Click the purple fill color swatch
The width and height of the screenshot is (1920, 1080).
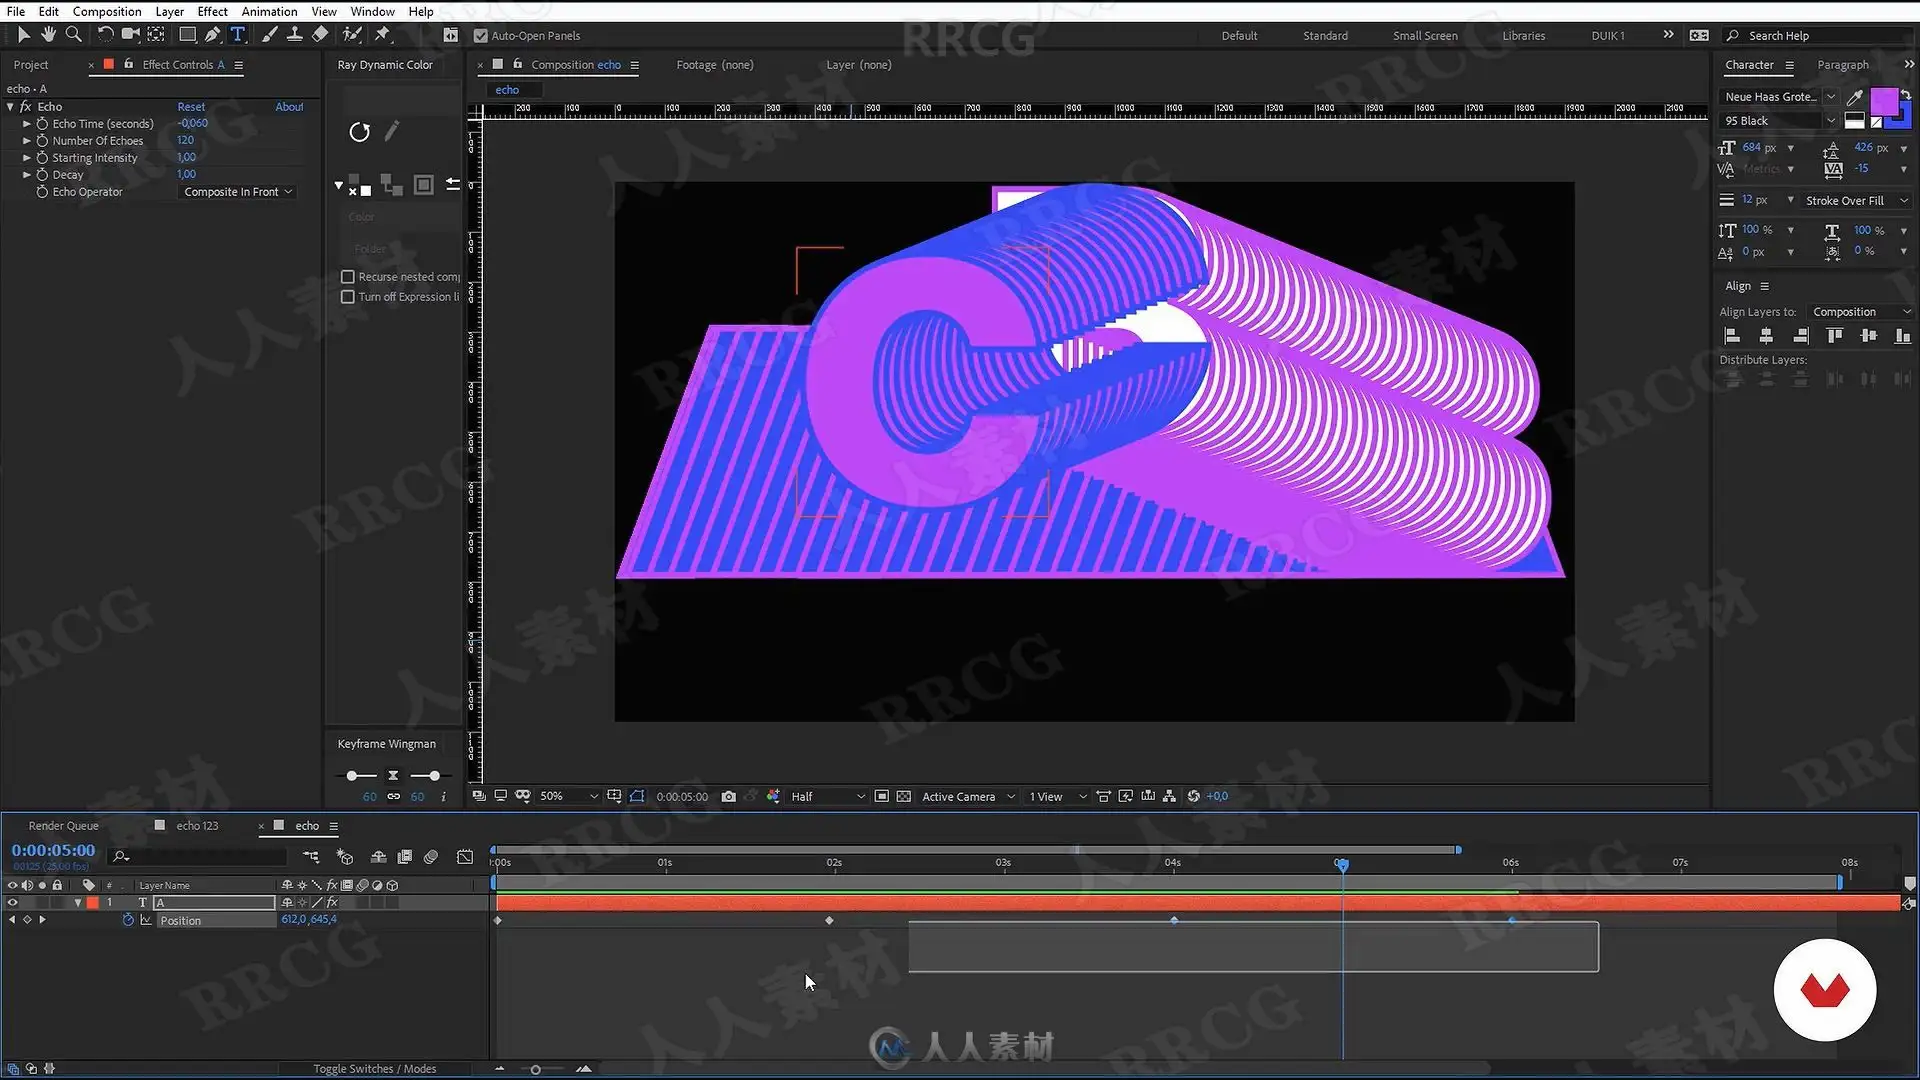click(x=1883, y=101)
